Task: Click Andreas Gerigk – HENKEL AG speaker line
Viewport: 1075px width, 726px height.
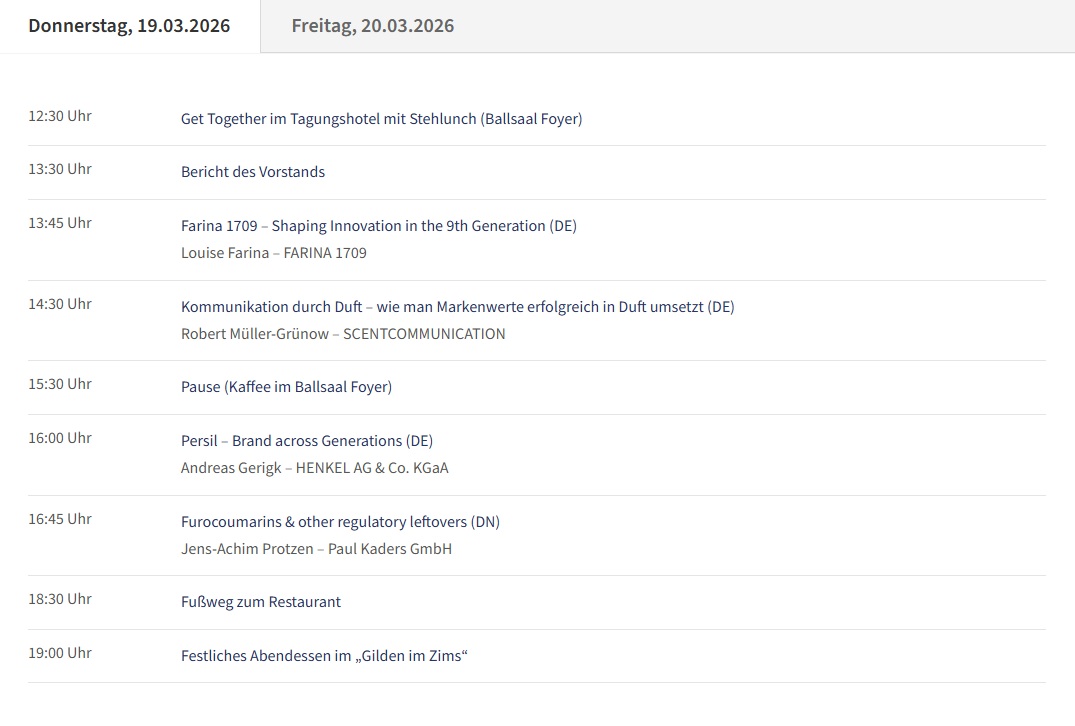Action: click(314, 468)
